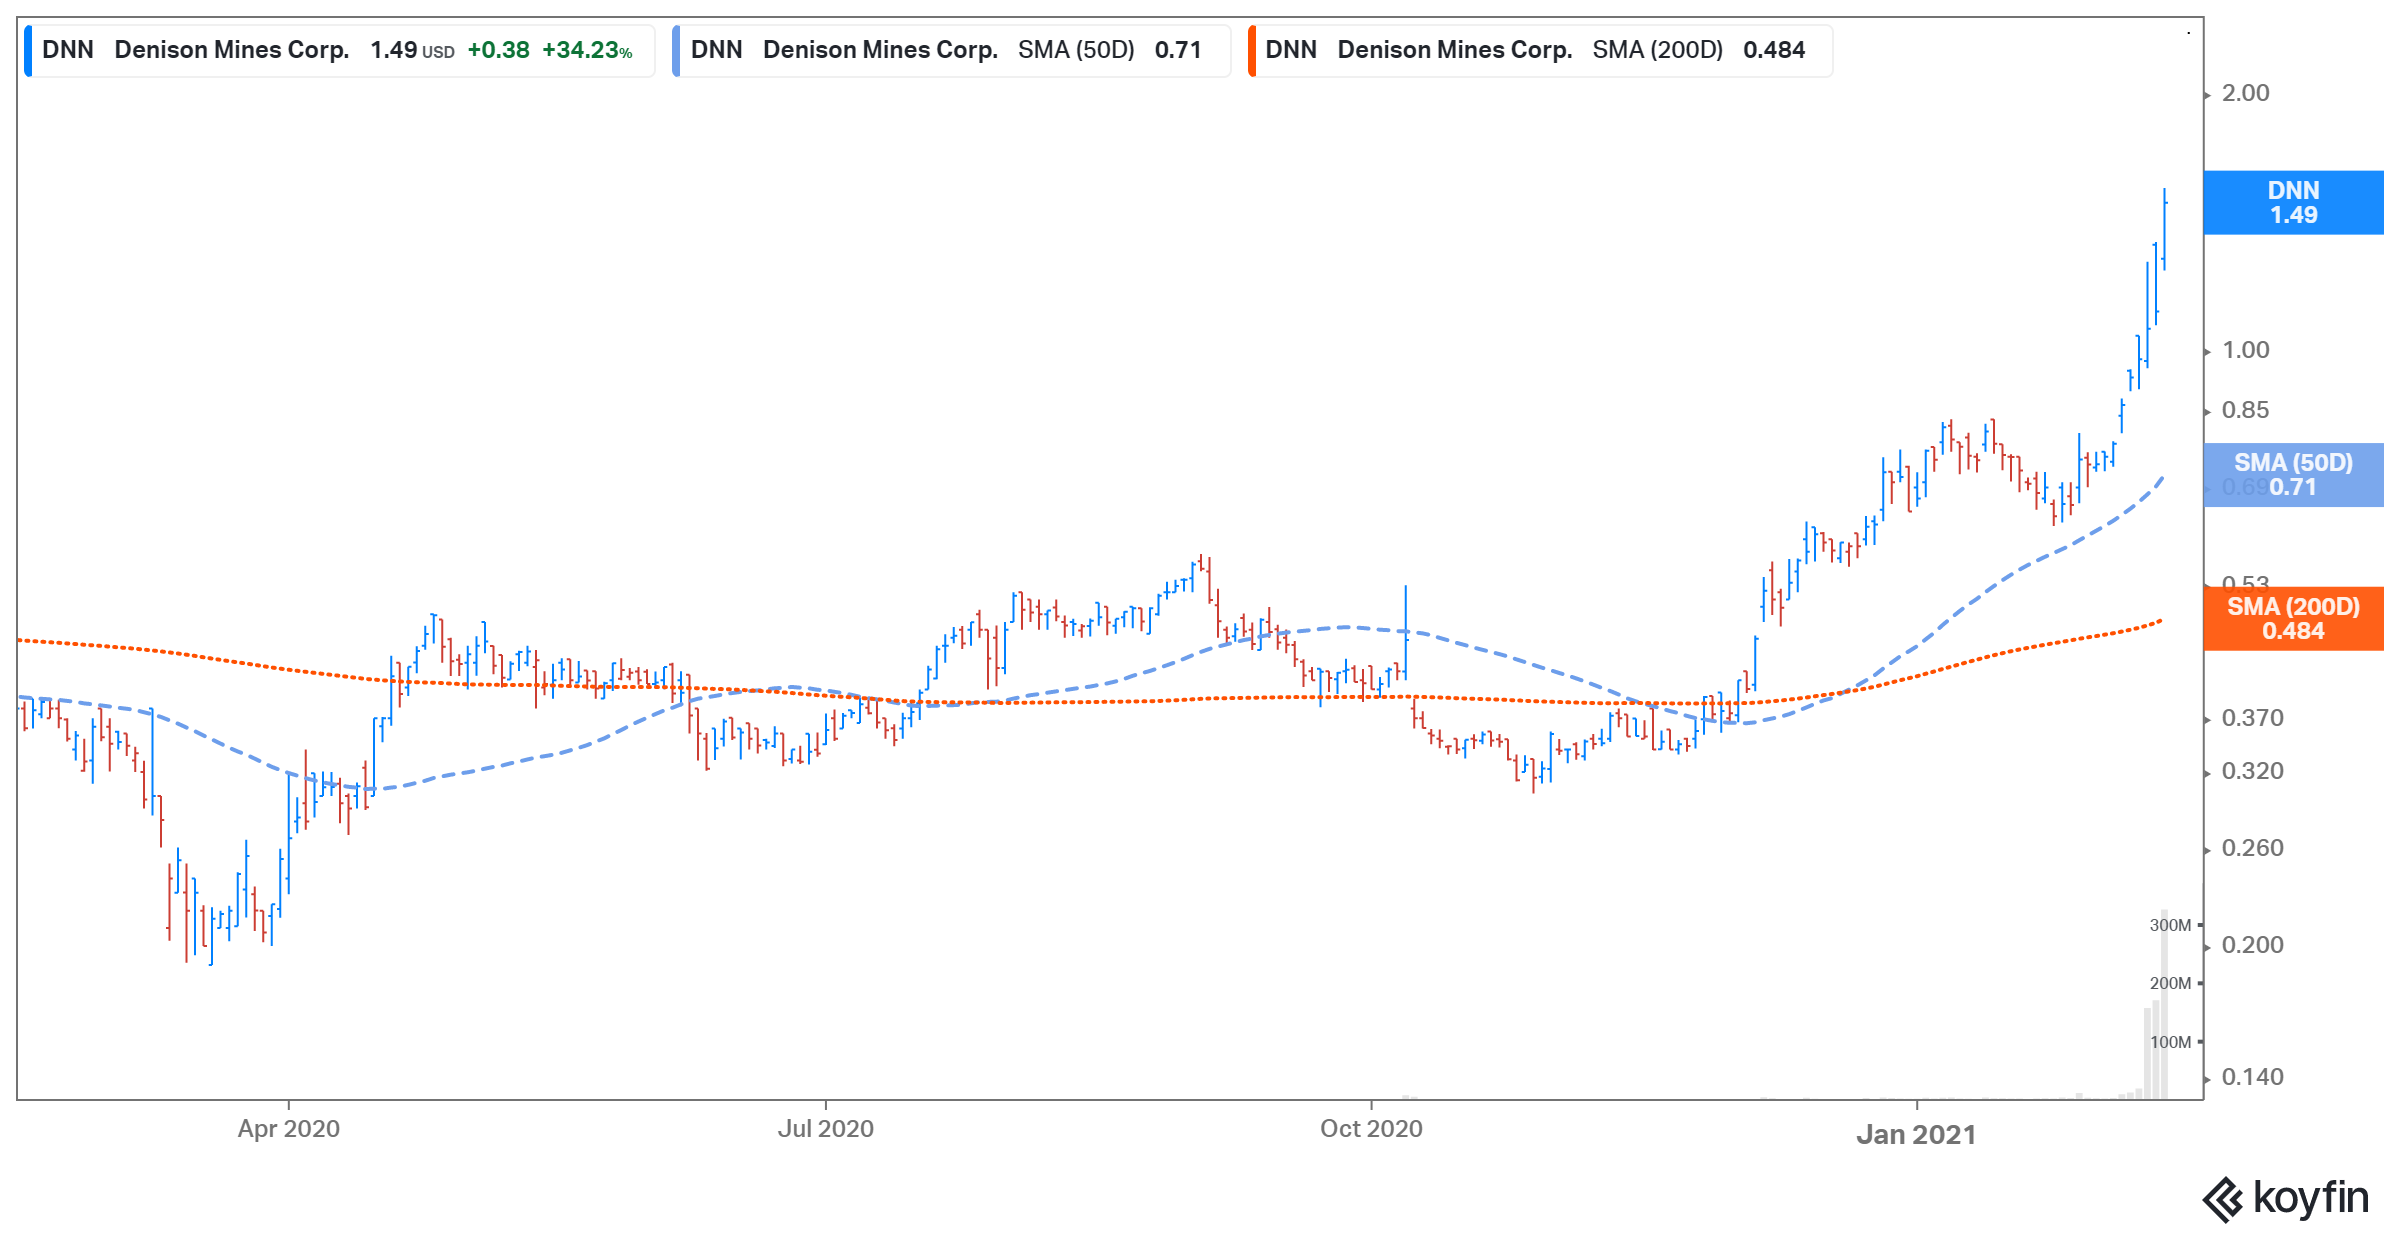This screenshot has width=2400, height=1240.
Task: Click the 1.00 price axis label
Action: (2246, 350)
